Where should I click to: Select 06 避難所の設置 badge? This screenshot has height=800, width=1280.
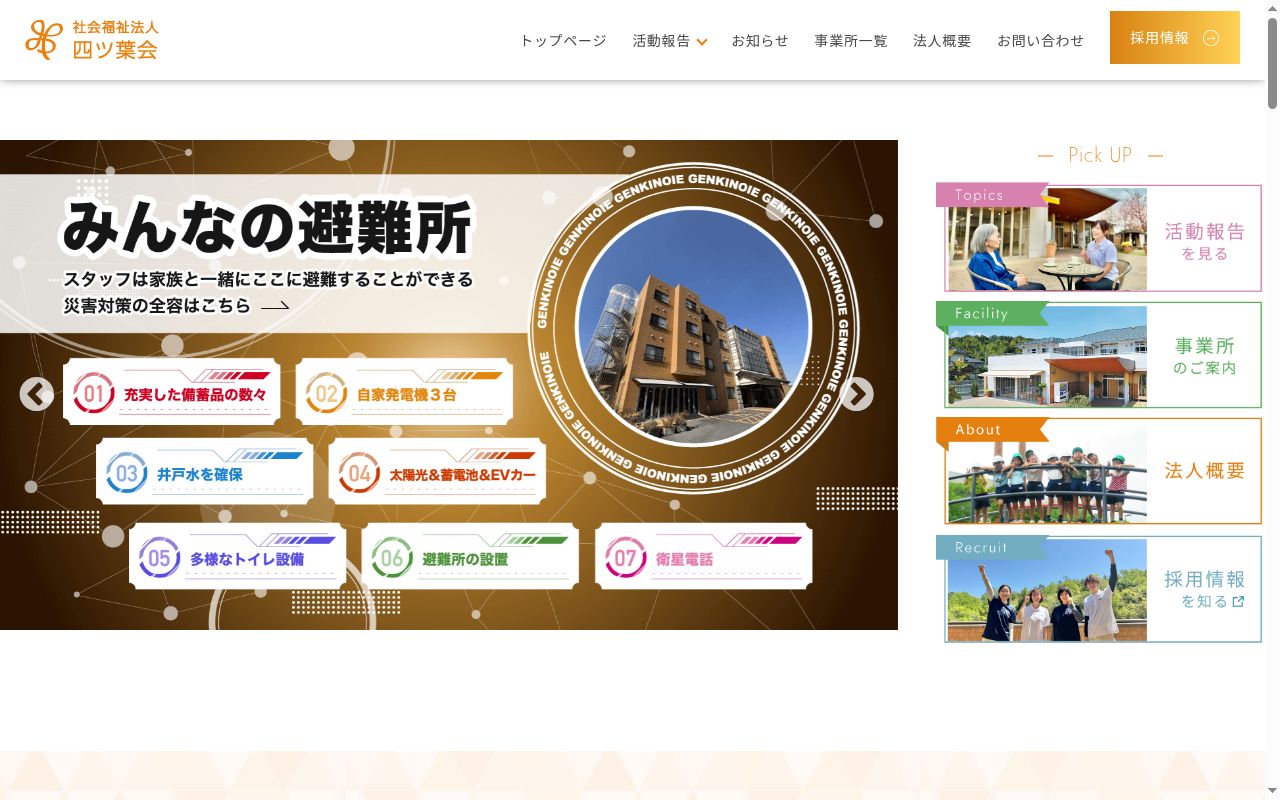pos(470,557)
